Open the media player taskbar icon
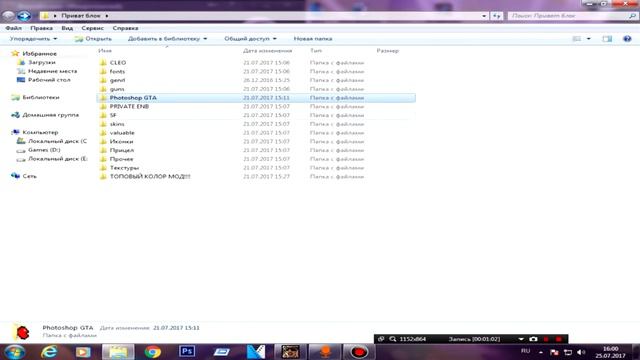Viewport: 640px width, 360px height. [x=83, y=352]
